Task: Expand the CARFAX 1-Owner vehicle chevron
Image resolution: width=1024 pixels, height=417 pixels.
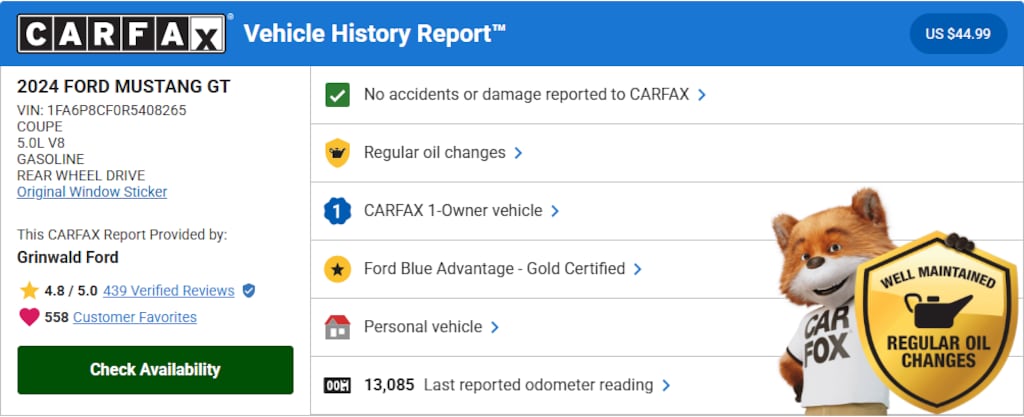Action: (x=555, y=211)
